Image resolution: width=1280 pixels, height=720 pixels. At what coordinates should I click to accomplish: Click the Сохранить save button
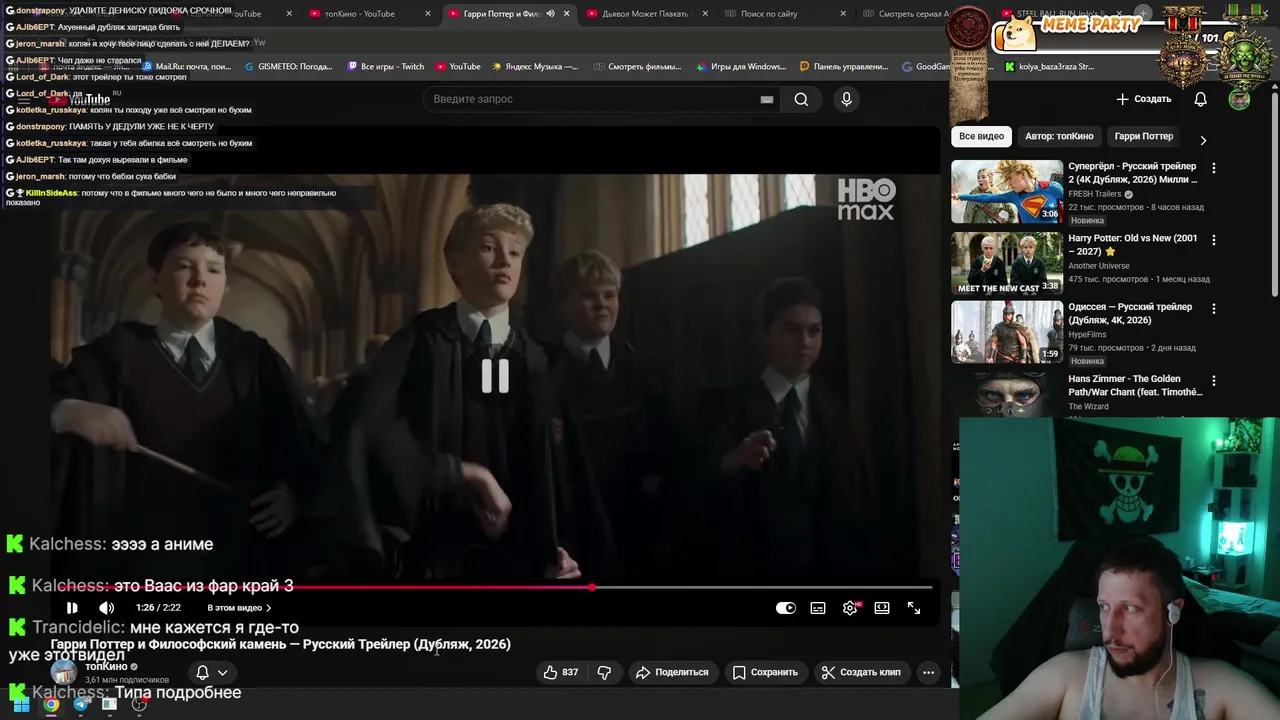765,672
